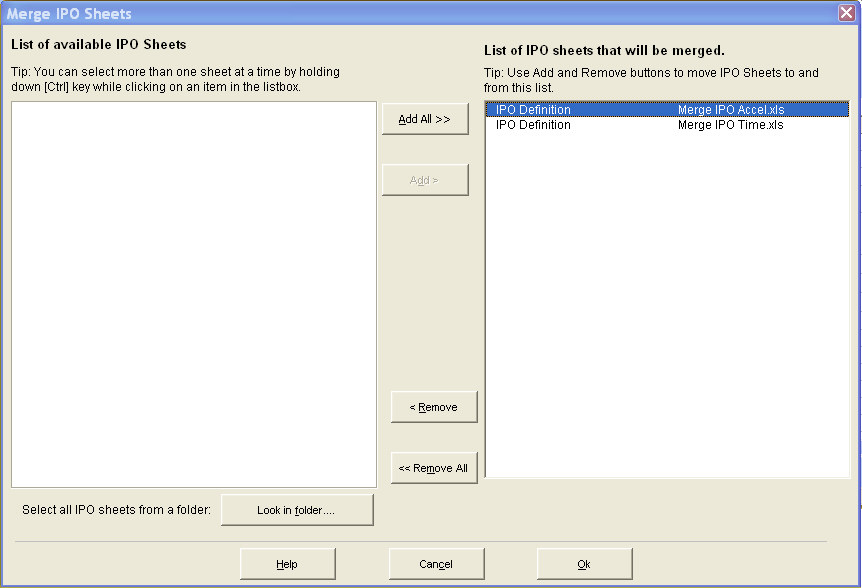
Task: Click the empty area below the merged sheets list
Action: (x=660, y=300)
